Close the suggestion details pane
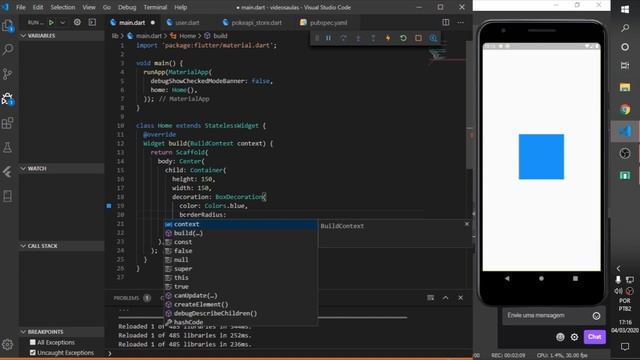The height and width of the screenshot is (360, 640). tap(467, 224)
